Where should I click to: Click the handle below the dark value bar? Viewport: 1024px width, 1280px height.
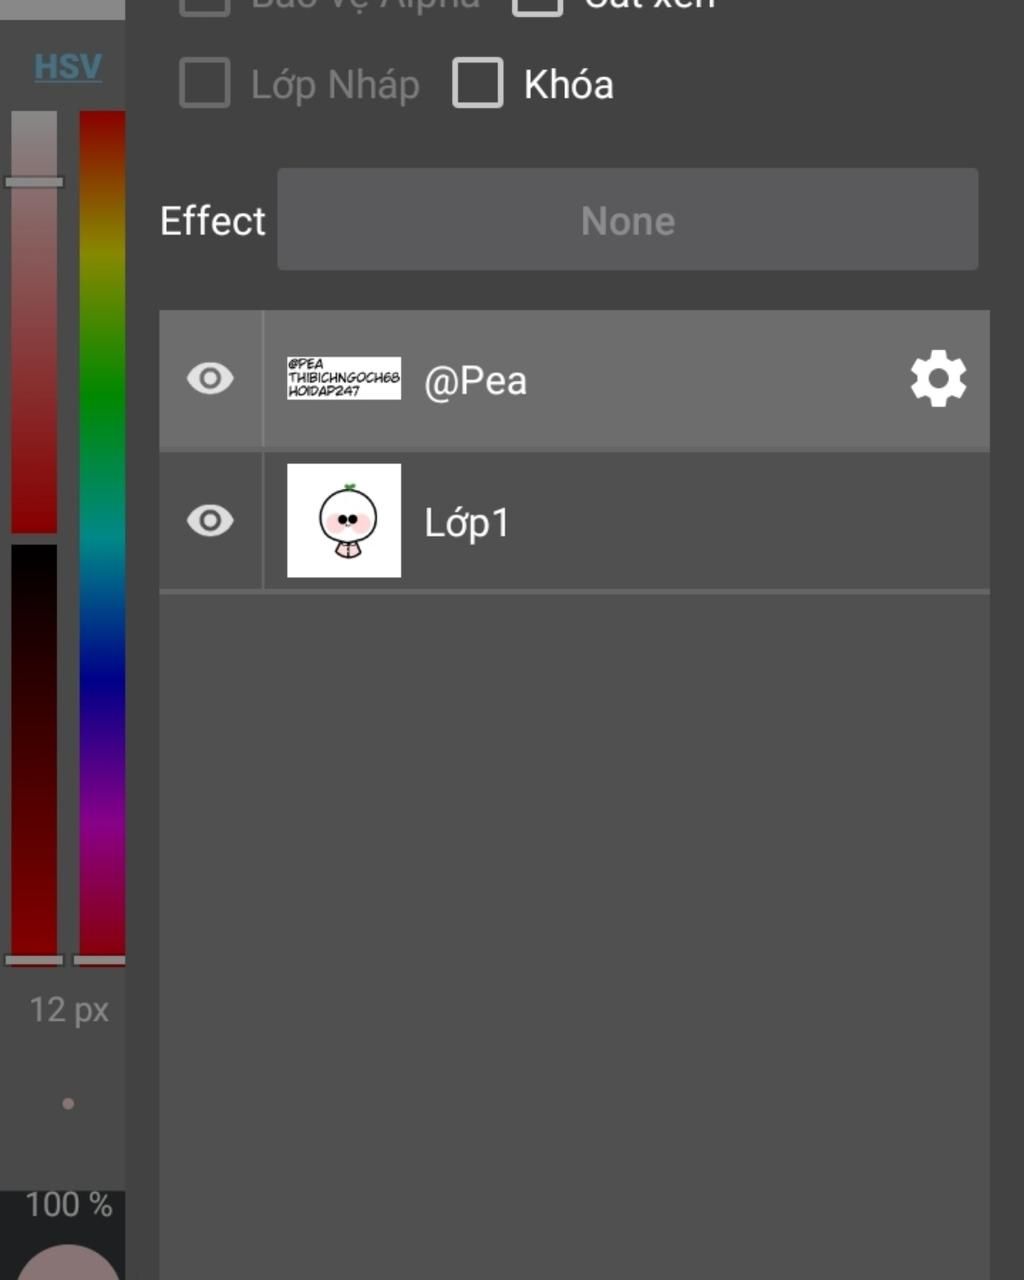pyautogui.click(x=34, y=960)
